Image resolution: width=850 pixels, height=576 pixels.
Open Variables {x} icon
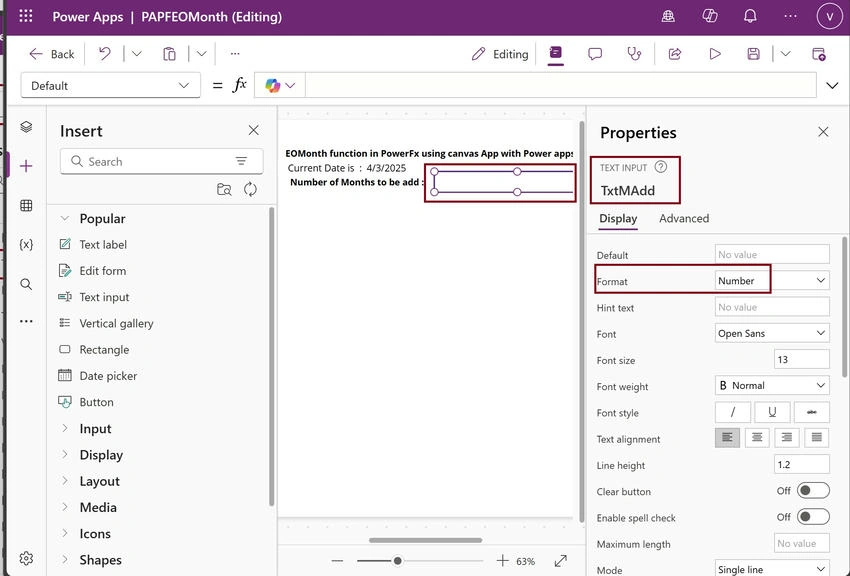point(26,244)
